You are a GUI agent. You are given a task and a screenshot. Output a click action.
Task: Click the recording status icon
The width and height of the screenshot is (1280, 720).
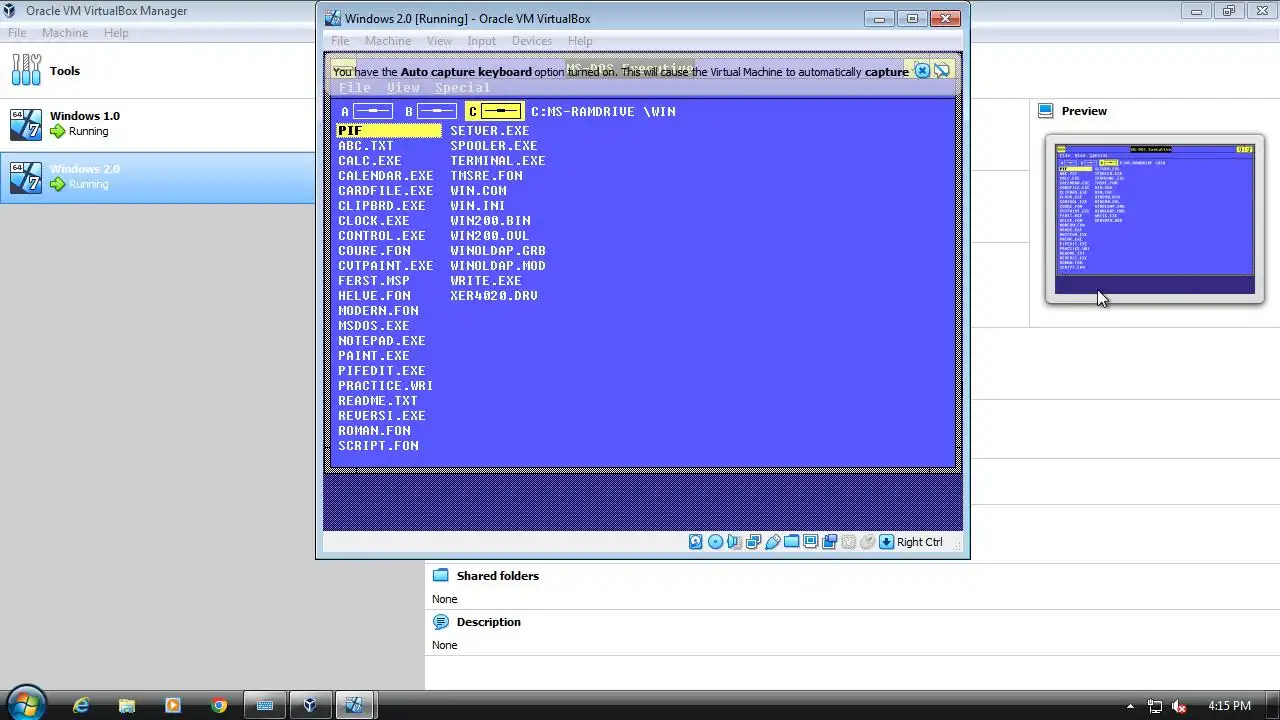pyautogui.click(x=829, y=542)
